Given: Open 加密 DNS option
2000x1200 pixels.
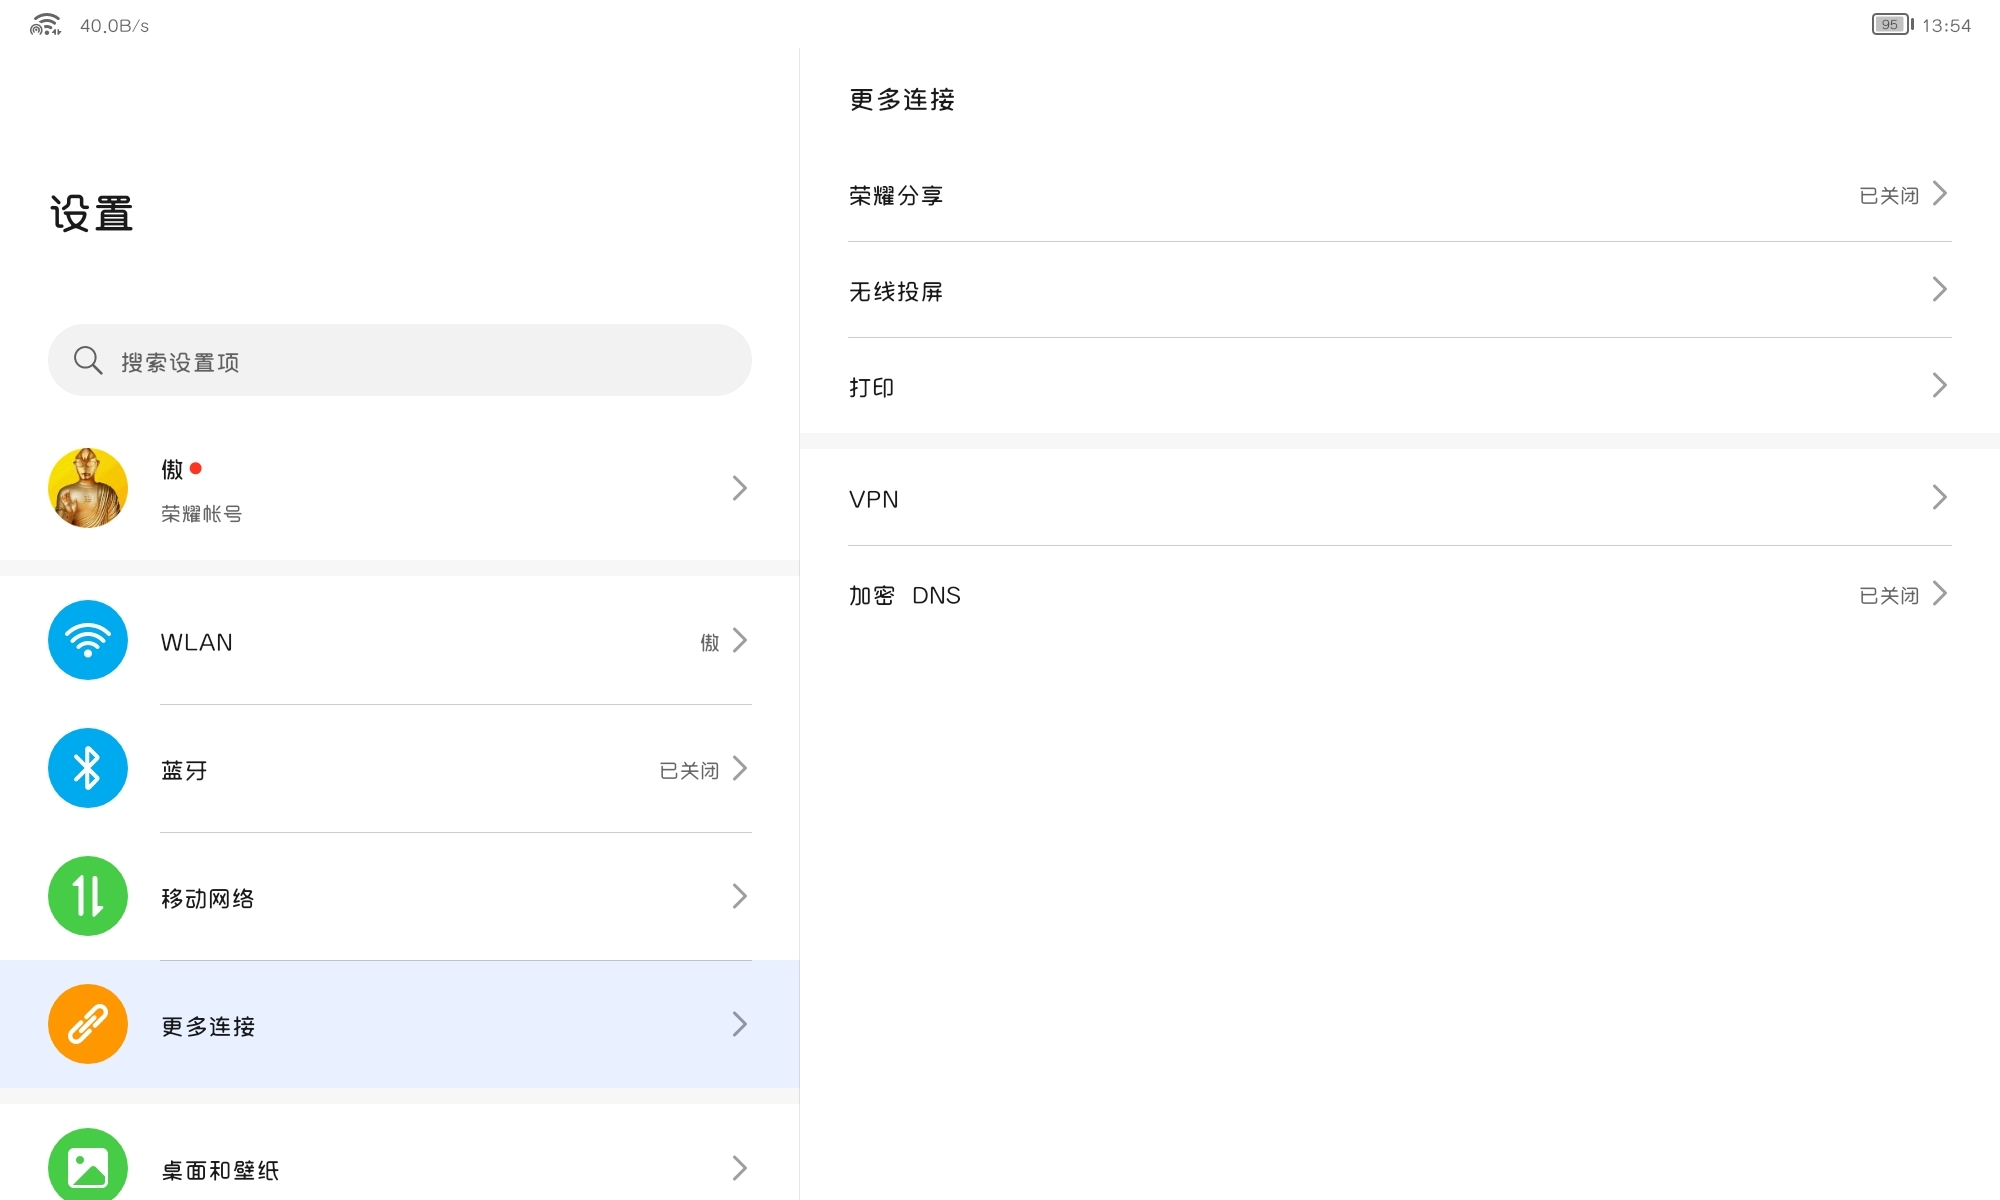Looking at the screenshot, I should (1400, 594).
